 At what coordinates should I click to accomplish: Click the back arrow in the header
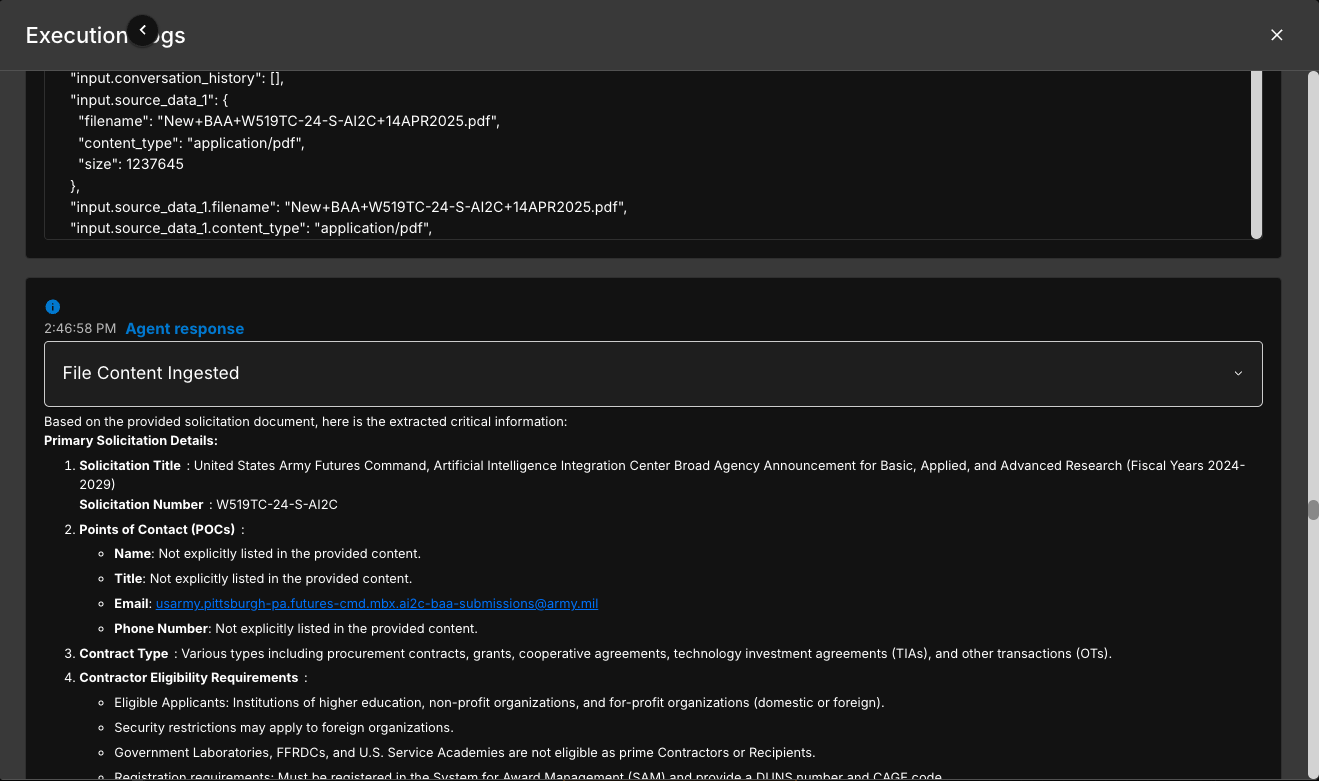142,30
